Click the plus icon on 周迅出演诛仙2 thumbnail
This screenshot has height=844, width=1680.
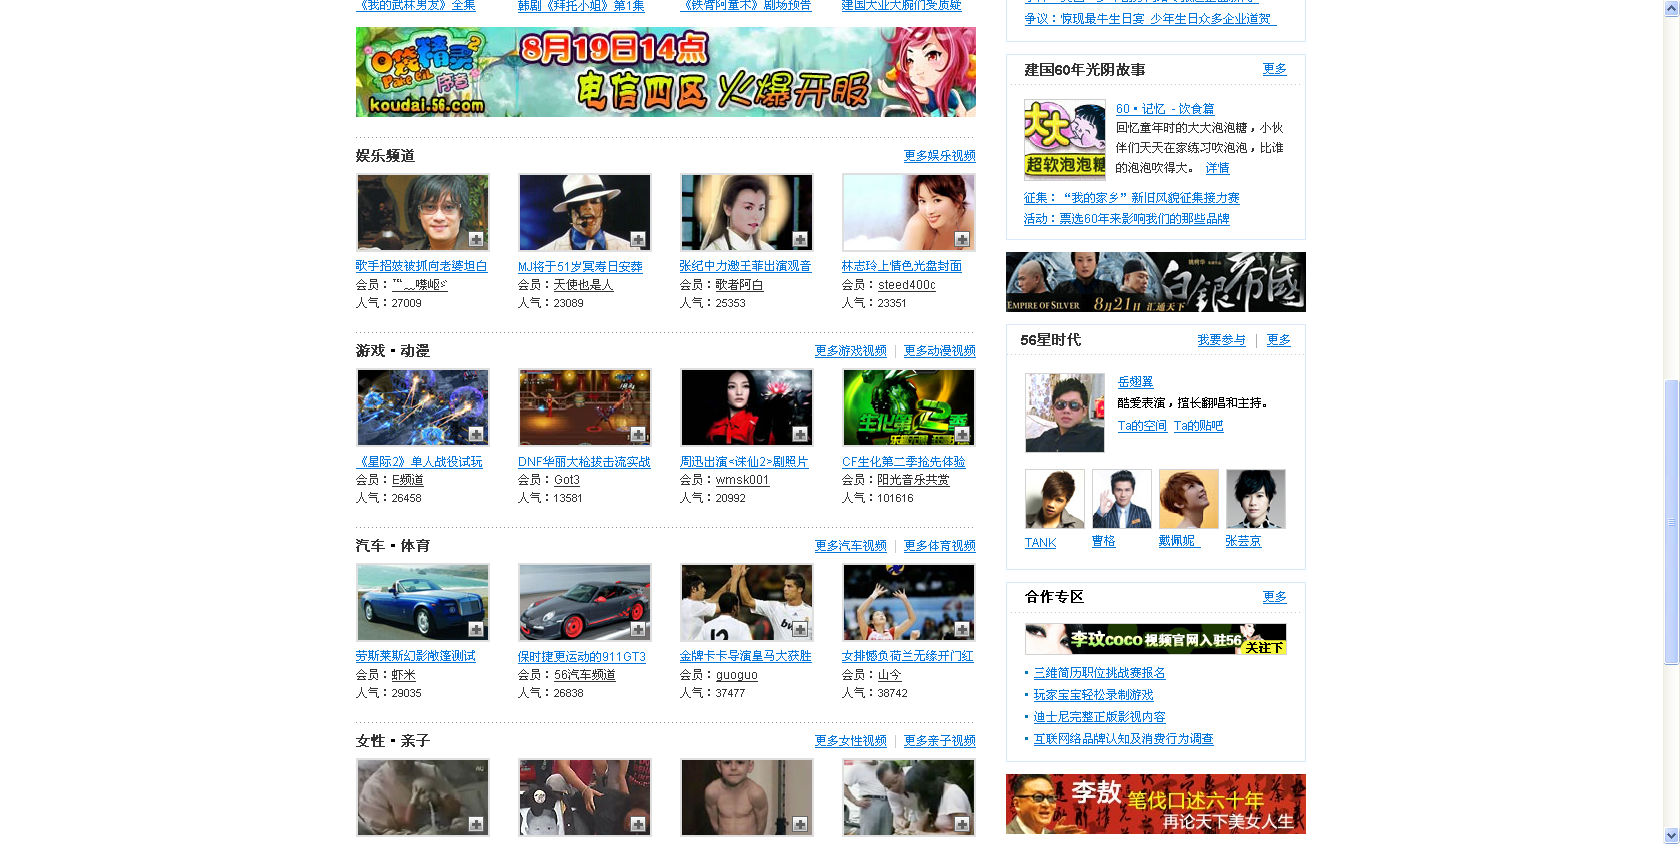point(800,435)
